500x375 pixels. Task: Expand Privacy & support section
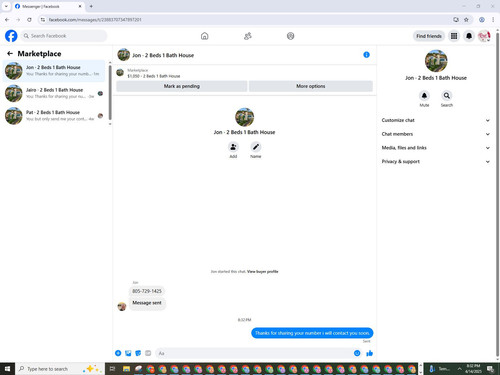tap(436, 161)
